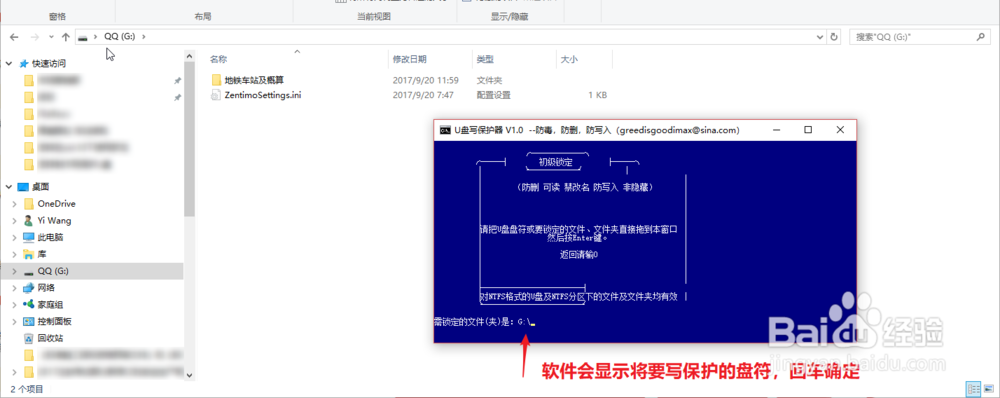1000x398 pixels.
Task: Expand Yi Wang user folder node
Action: (15, 221)
